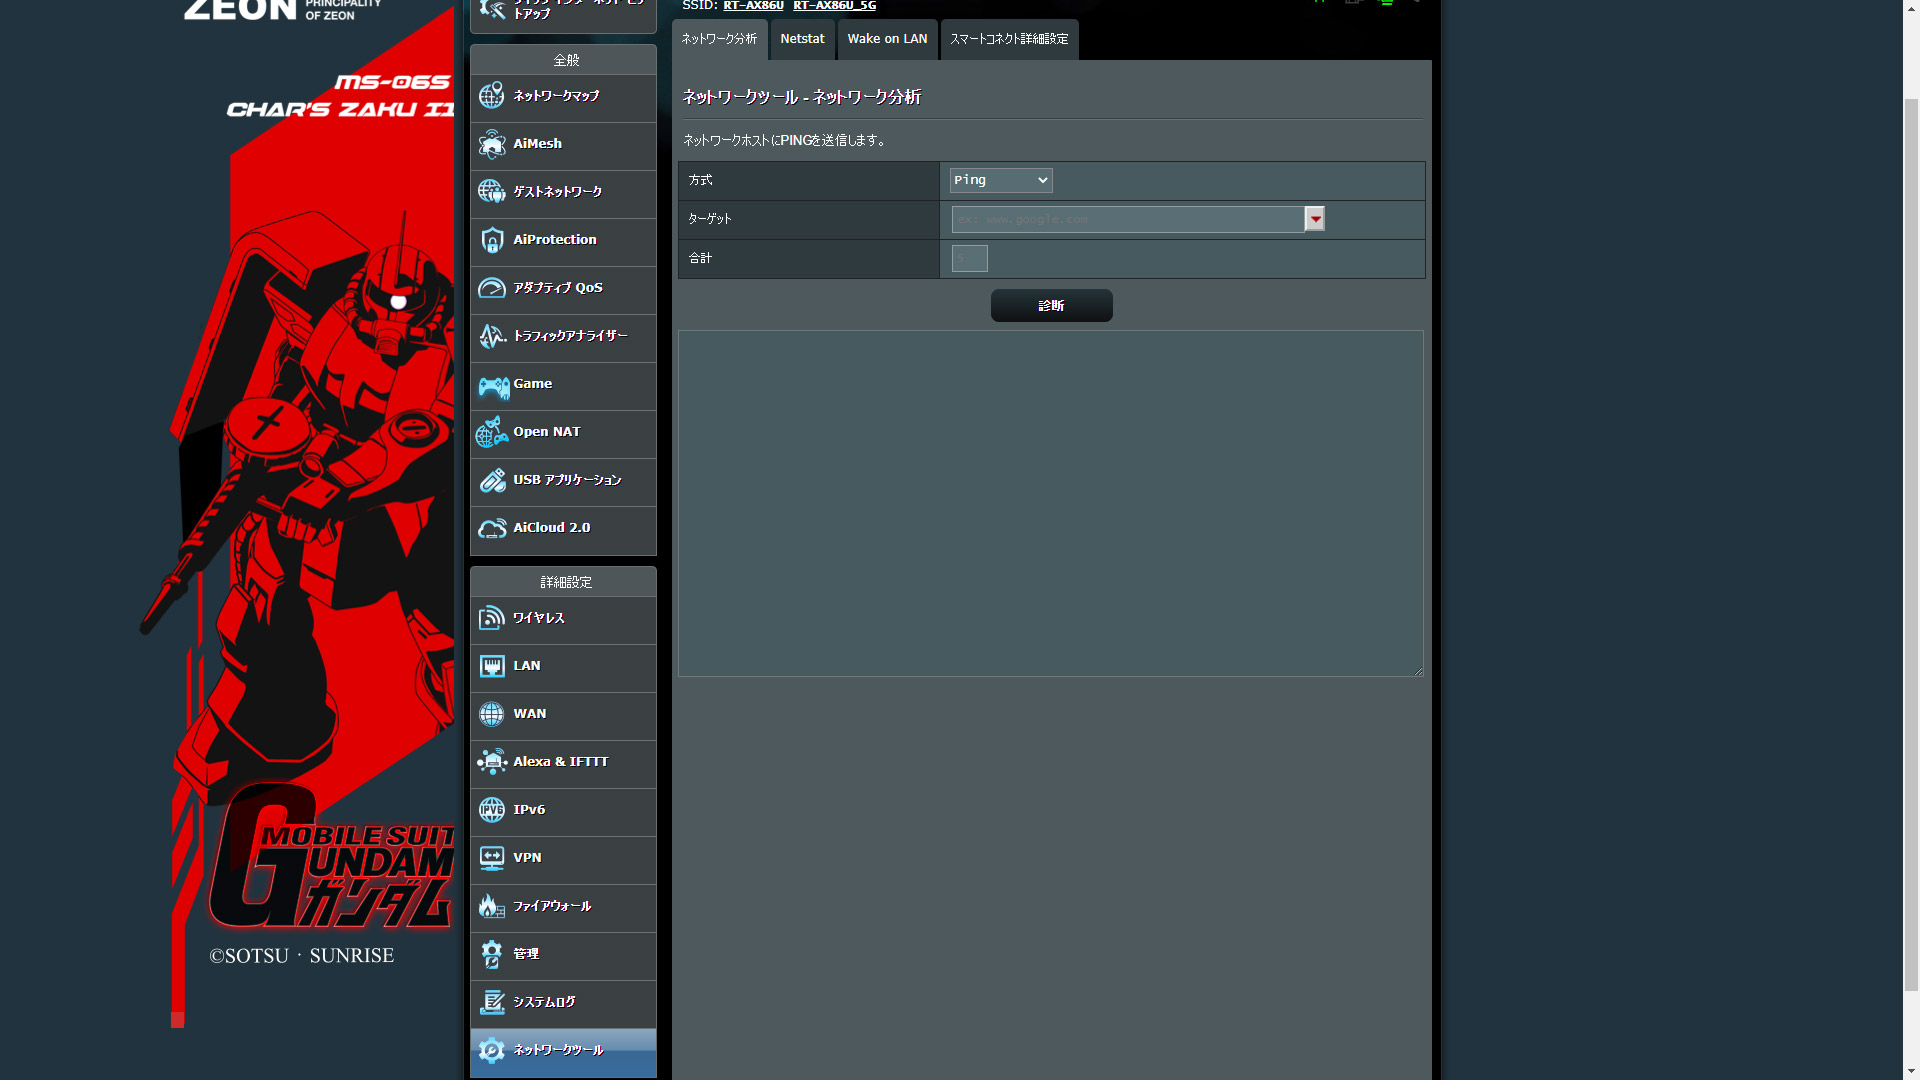Open the Firewall flame icon

pos(491,906)
